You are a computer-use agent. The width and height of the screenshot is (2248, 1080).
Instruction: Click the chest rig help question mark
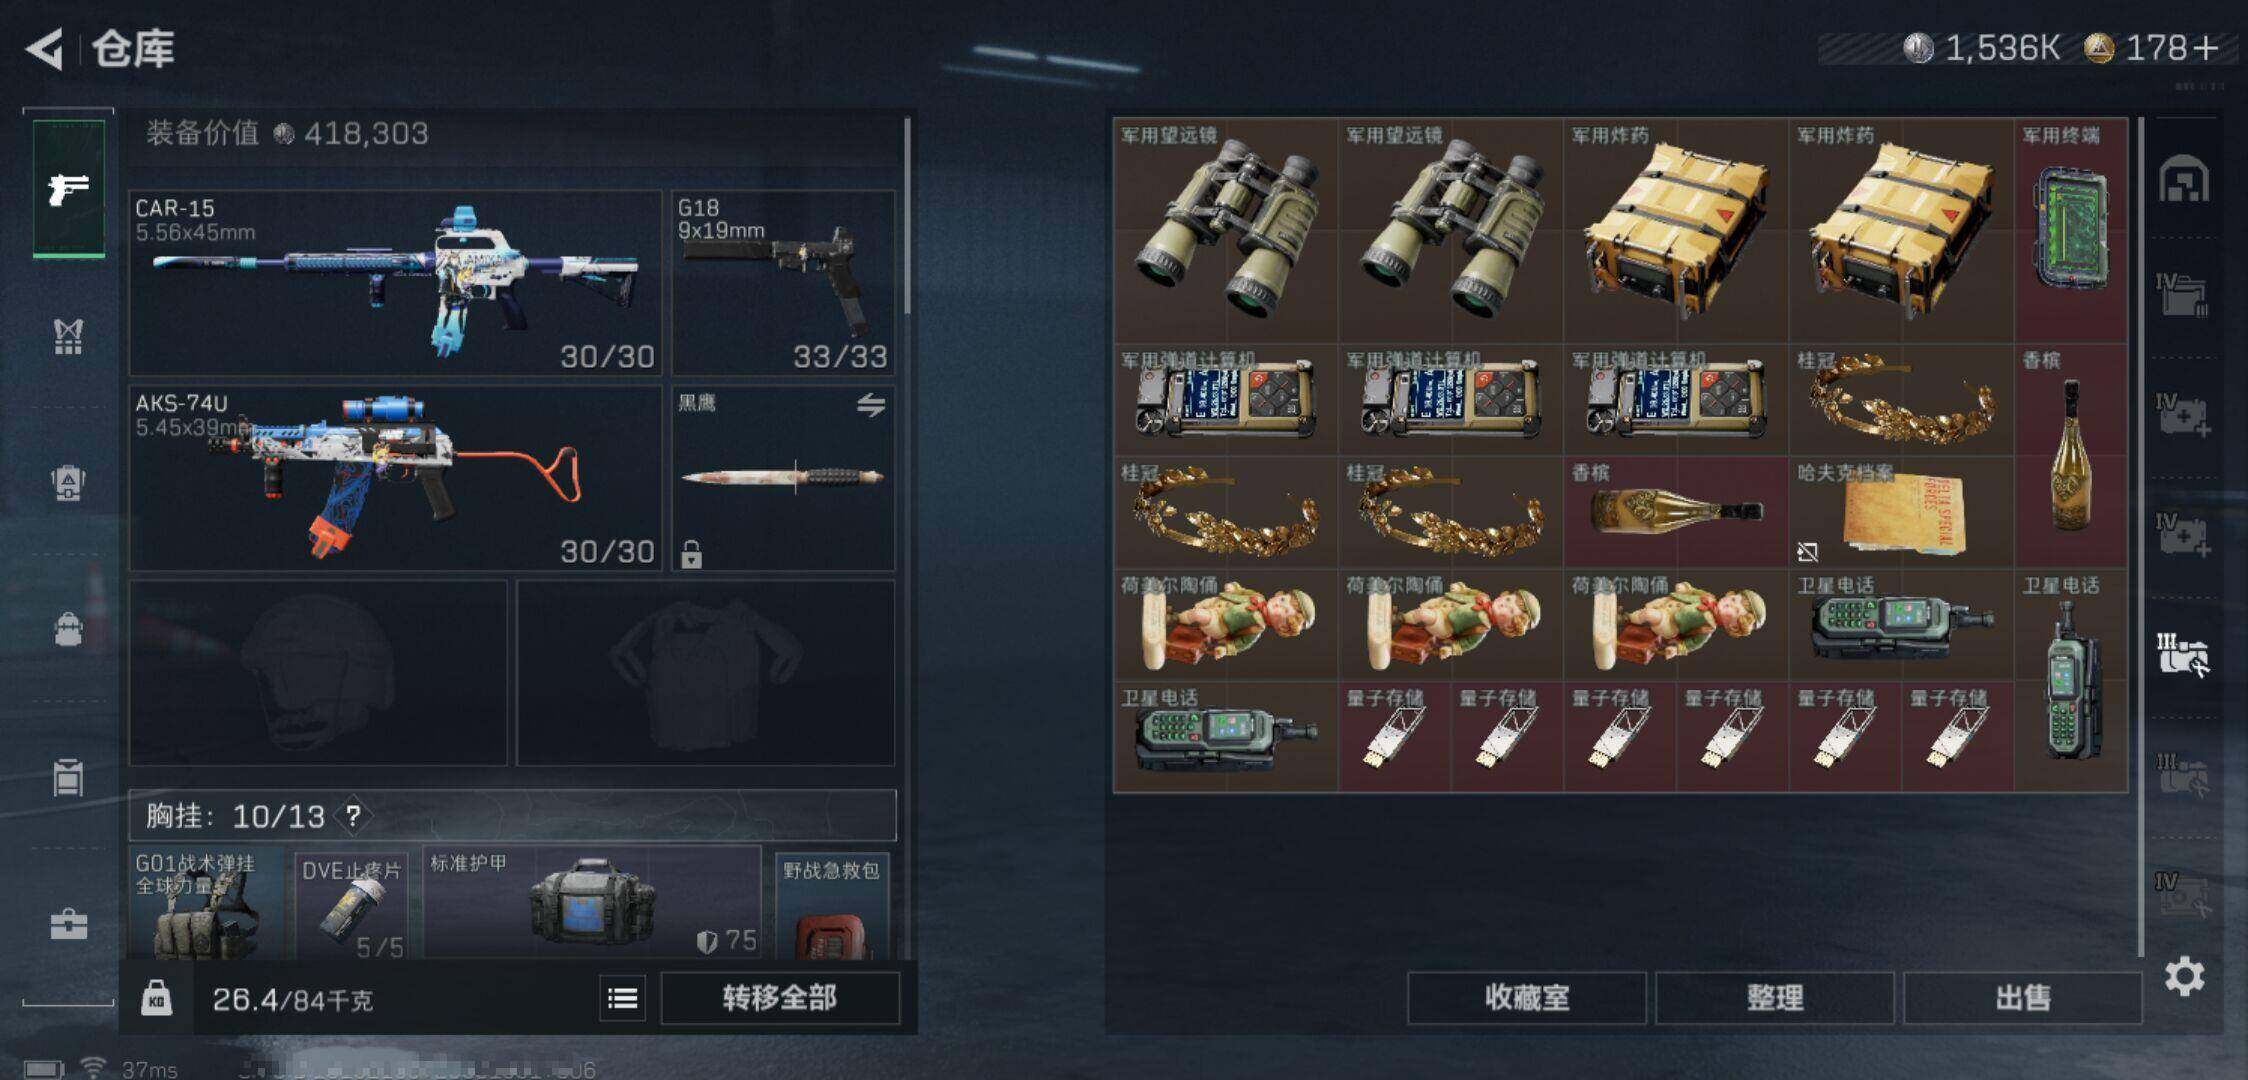(353, 816)
